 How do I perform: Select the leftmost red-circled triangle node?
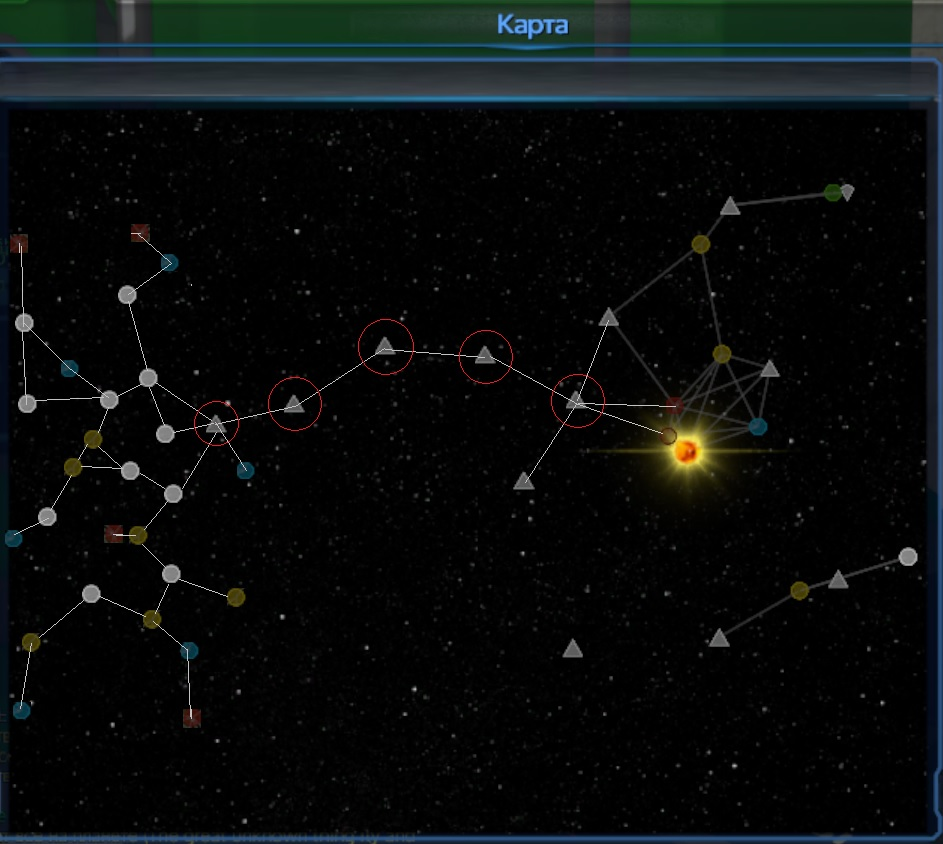[216, 424]
